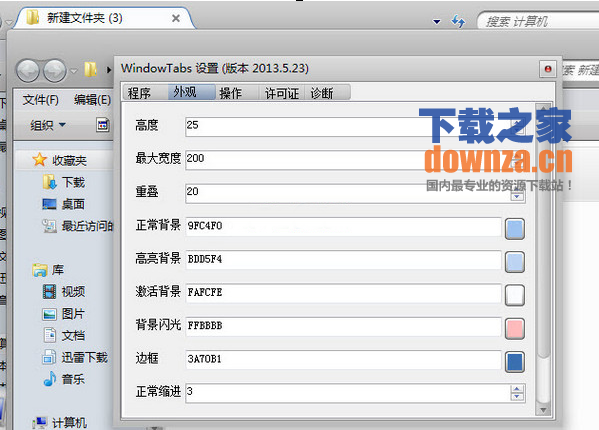Open the 背景闪光 pink color swatch

[515, 328]
